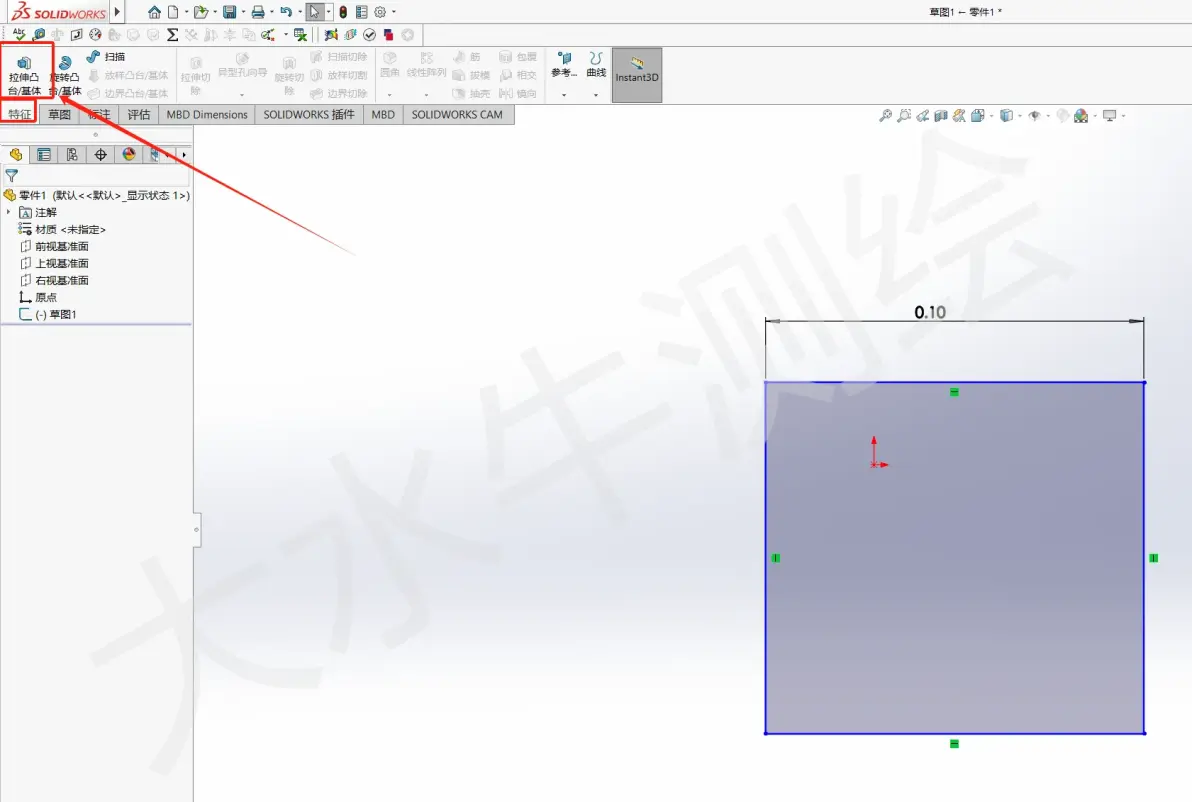
Task: Open the Display Style cube icon
Action: (x=1007, y=116)
